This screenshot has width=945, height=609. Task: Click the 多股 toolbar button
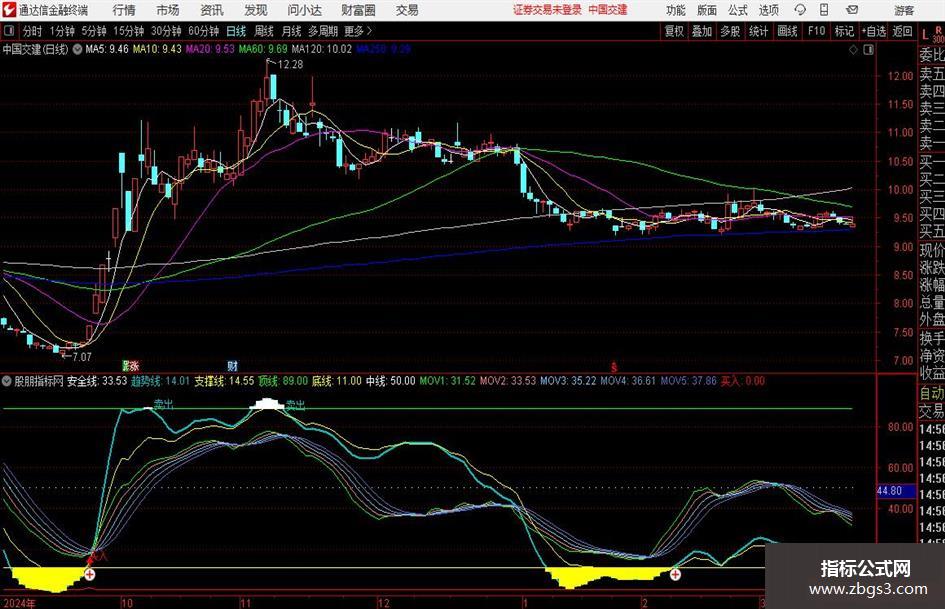730,31
